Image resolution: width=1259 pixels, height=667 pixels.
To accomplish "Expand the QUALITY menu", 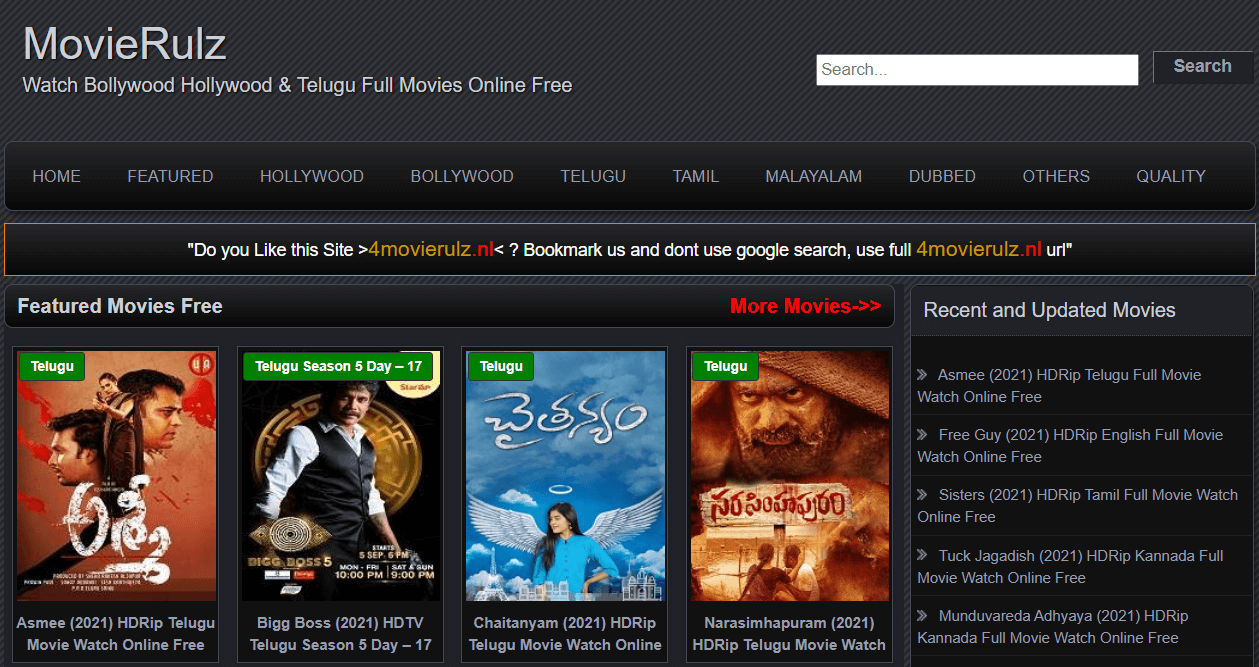I will 1170,176.
